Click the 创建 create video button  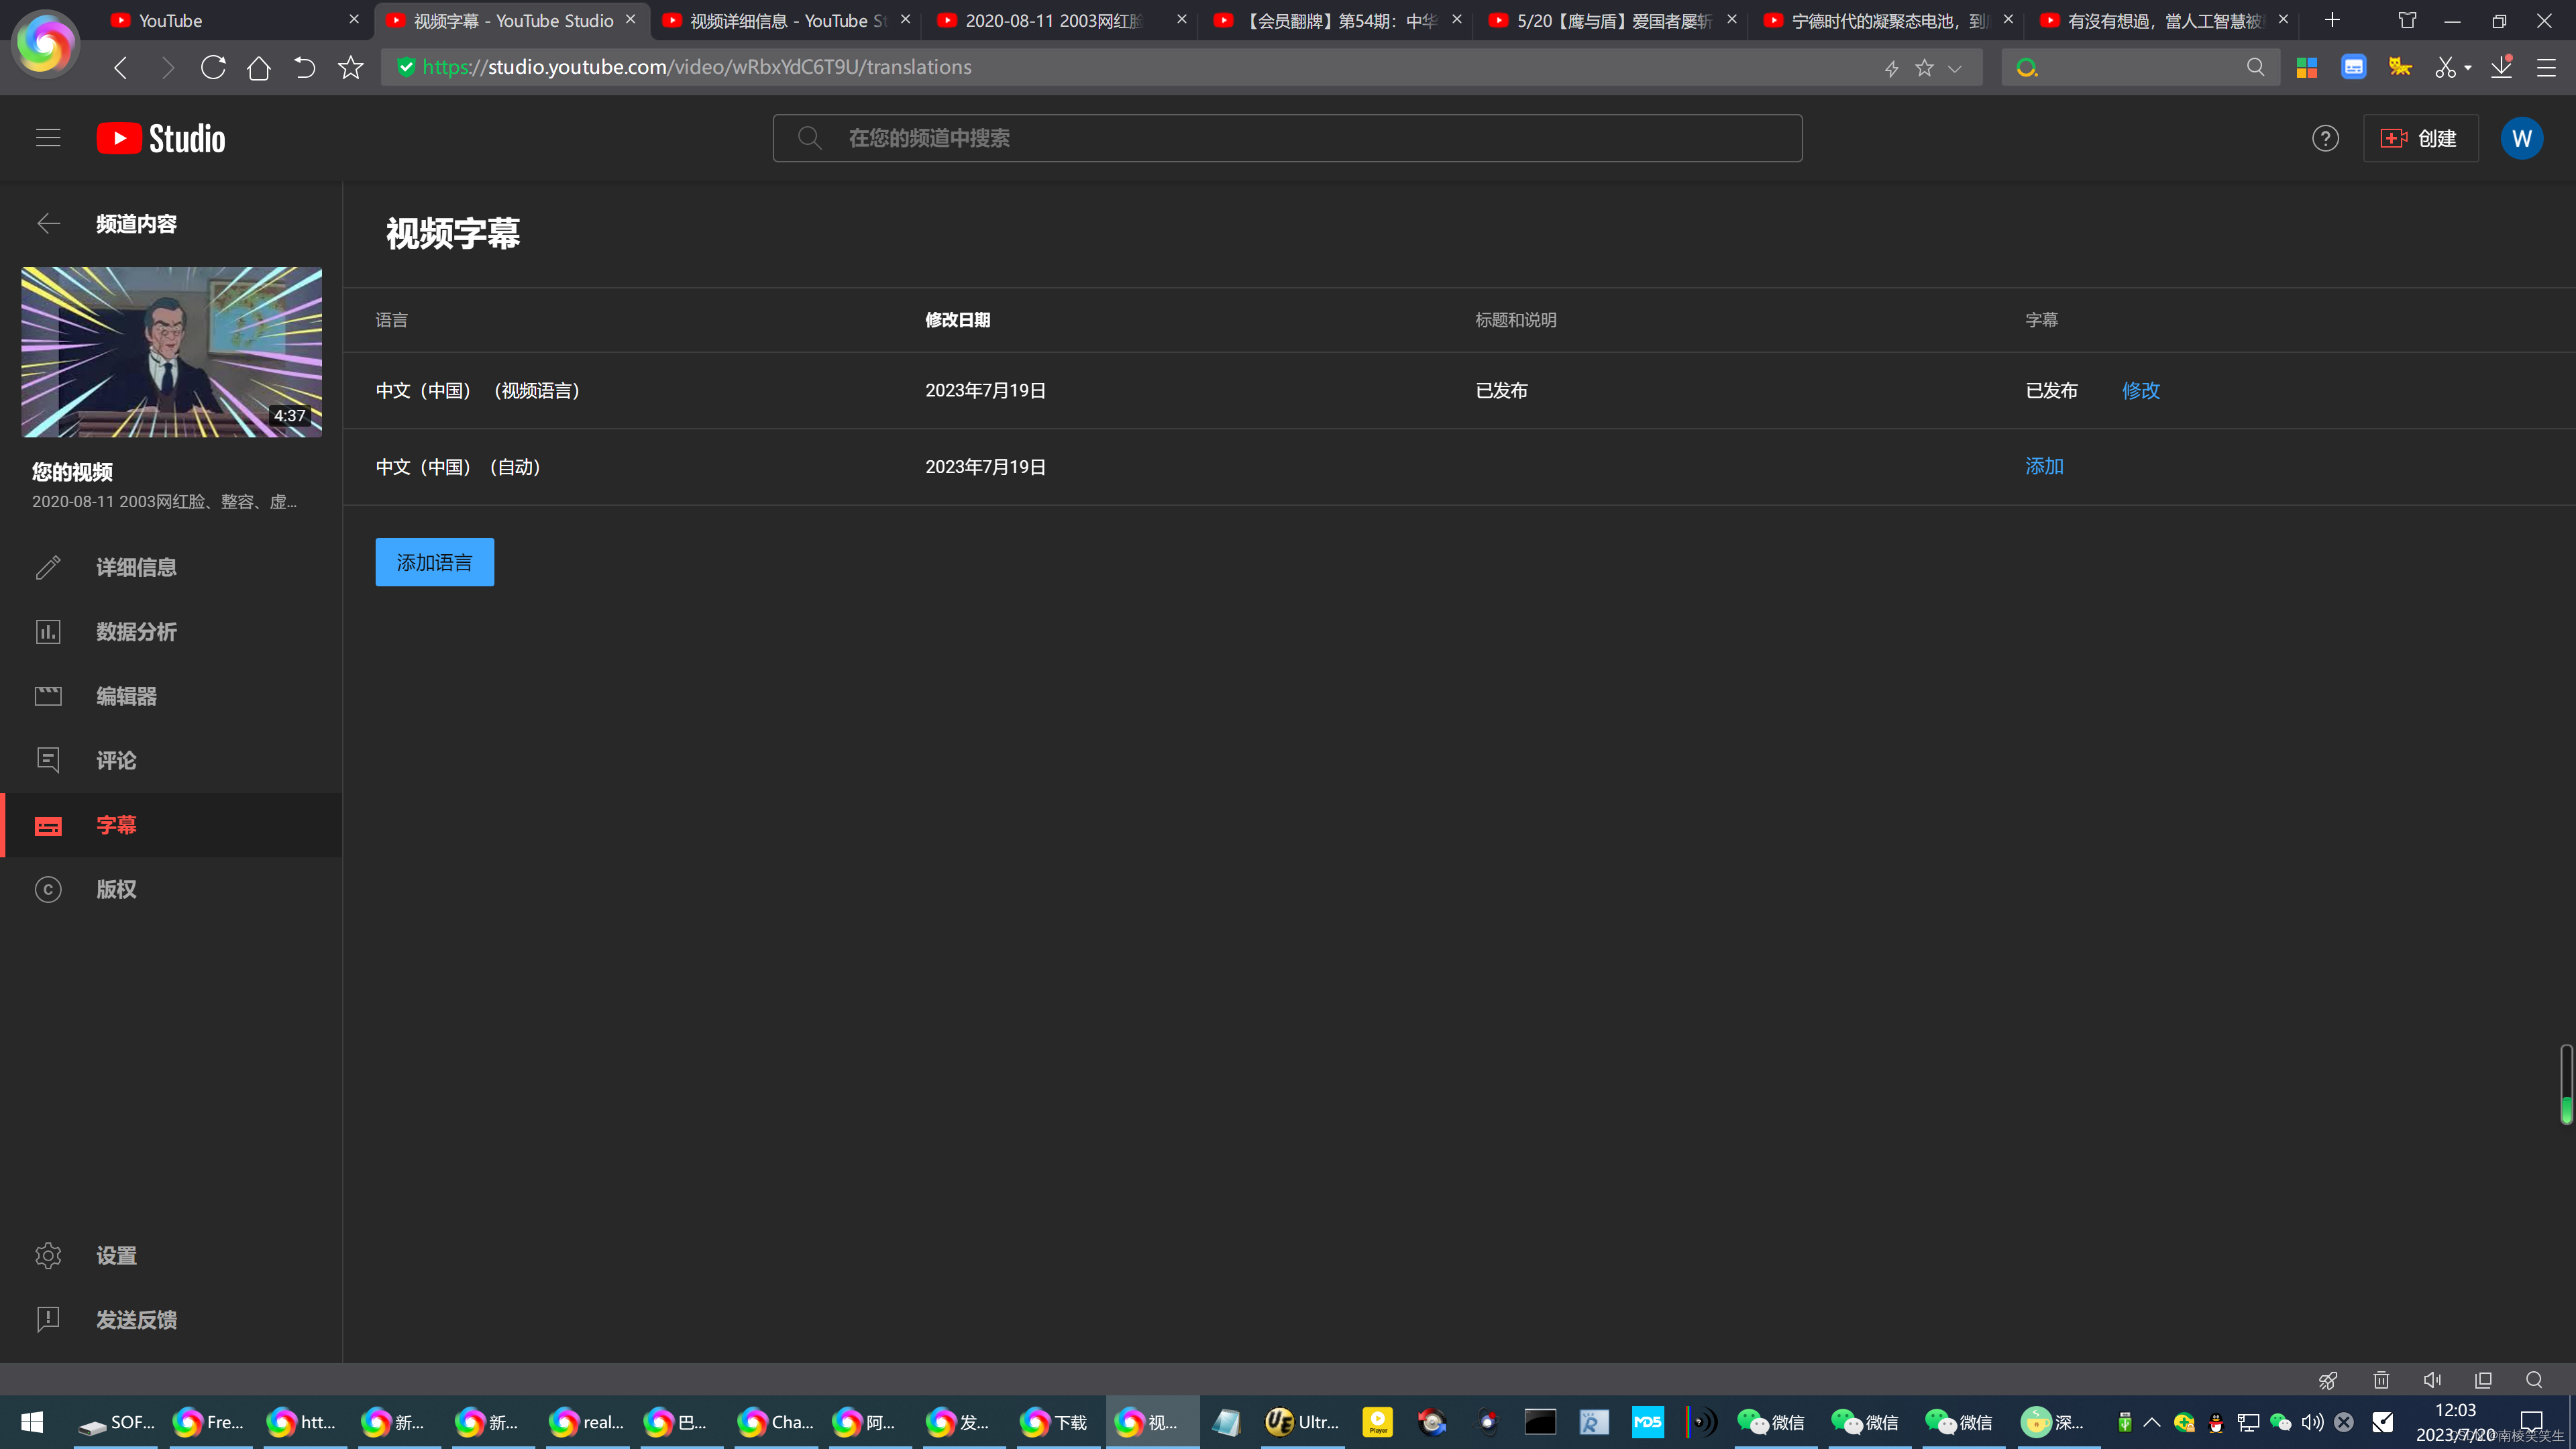click(x=2420, y=138)
